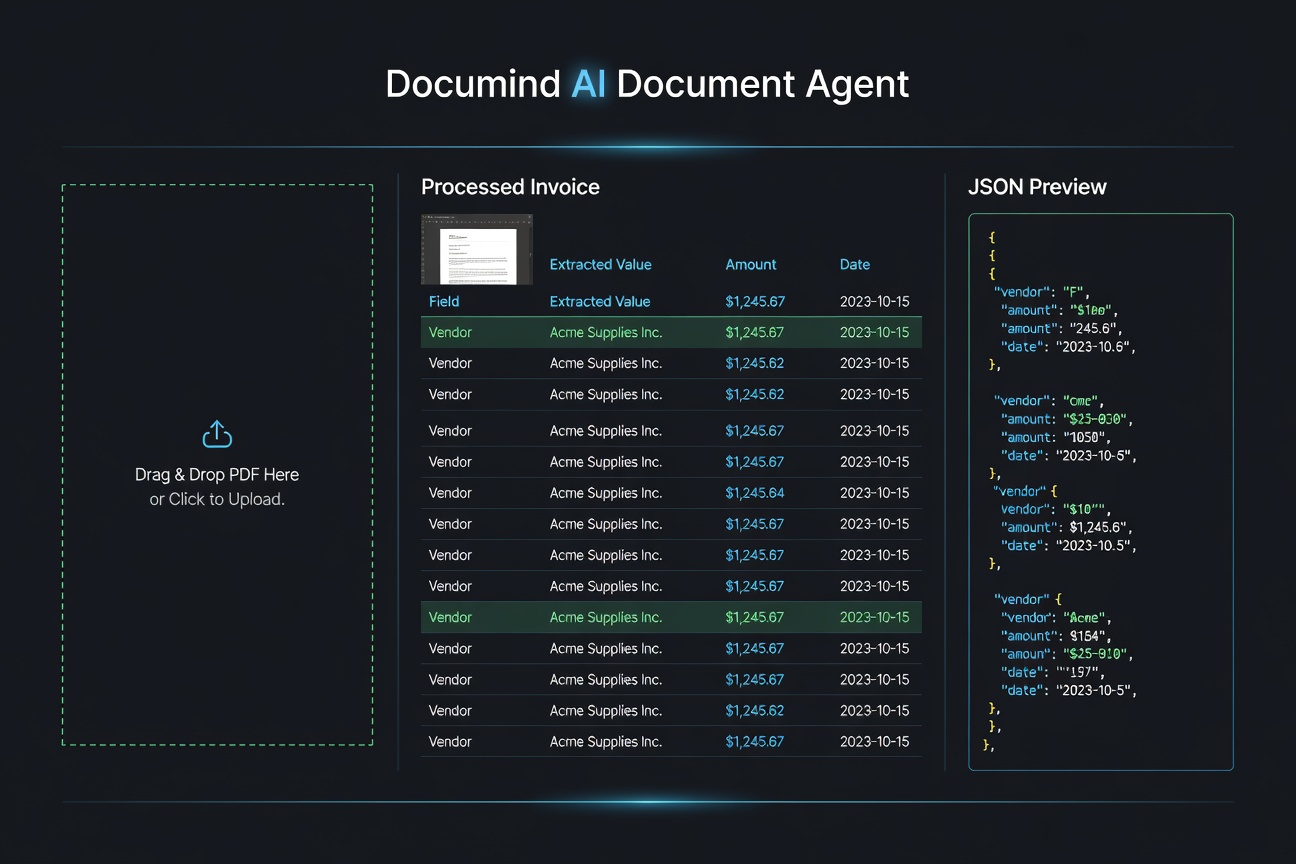Click the 'JSON Preview' heading
This screenshot has width=1296, height=864.
pos(1037,187)
